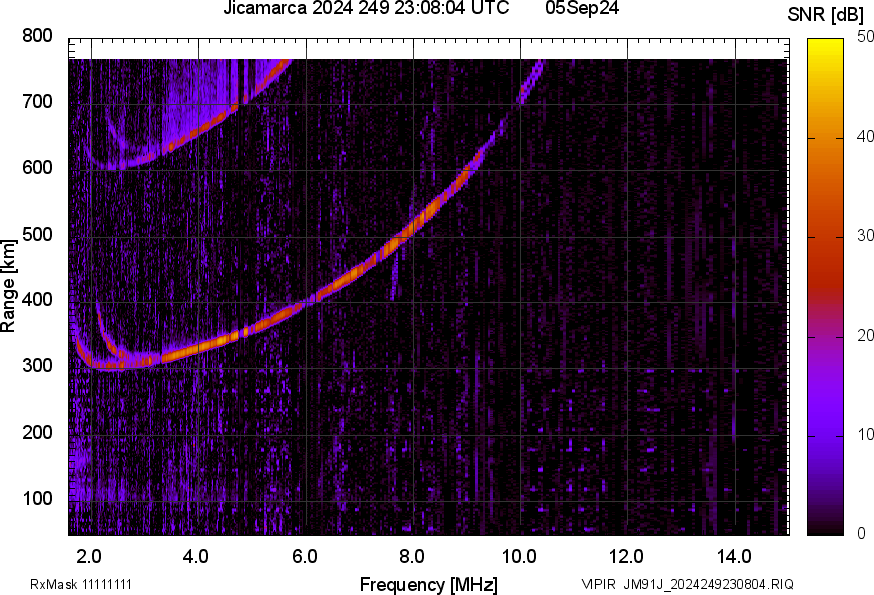Image resolution: width=874 pixels, height=595 pixels.
Task: Click the second-hop echo trace near 4 MHz
Action: pyautogui.click(x=198, y=132)
